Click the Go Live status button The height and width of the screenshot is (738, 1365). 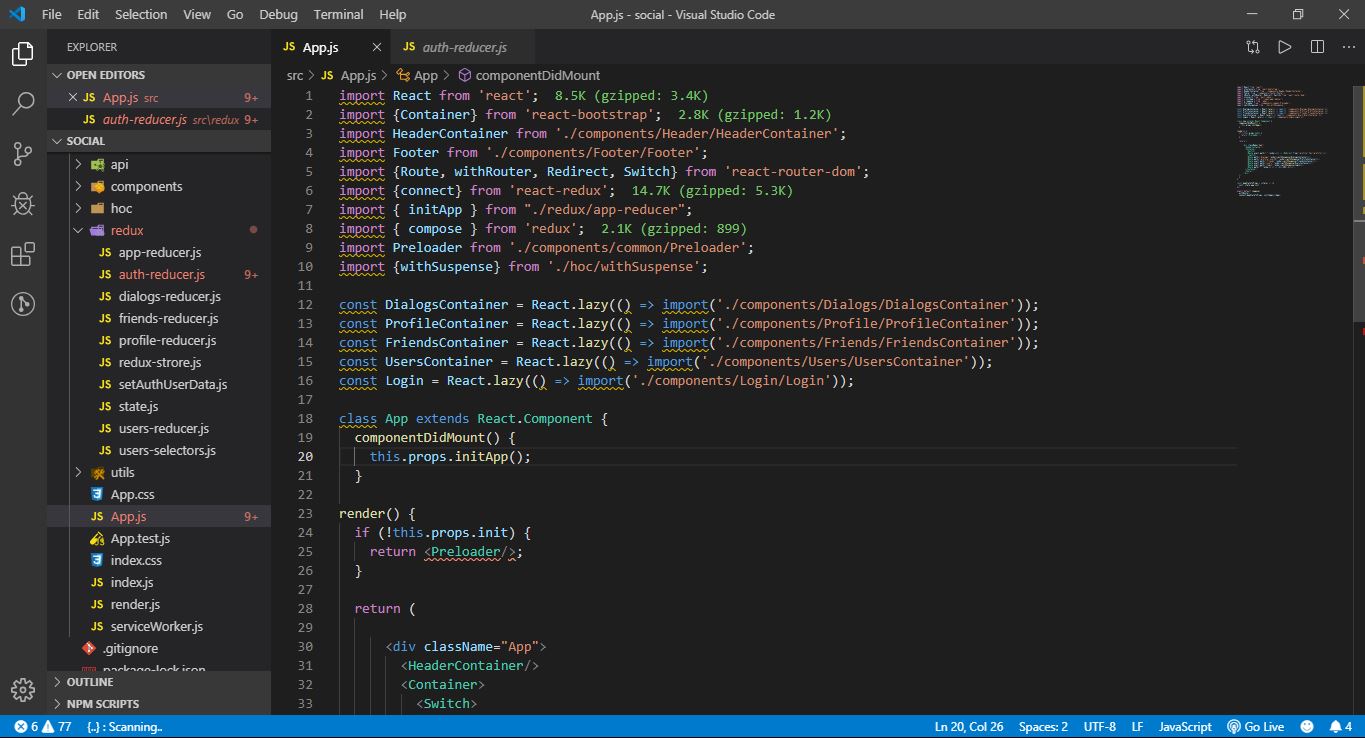[1255, 727]
